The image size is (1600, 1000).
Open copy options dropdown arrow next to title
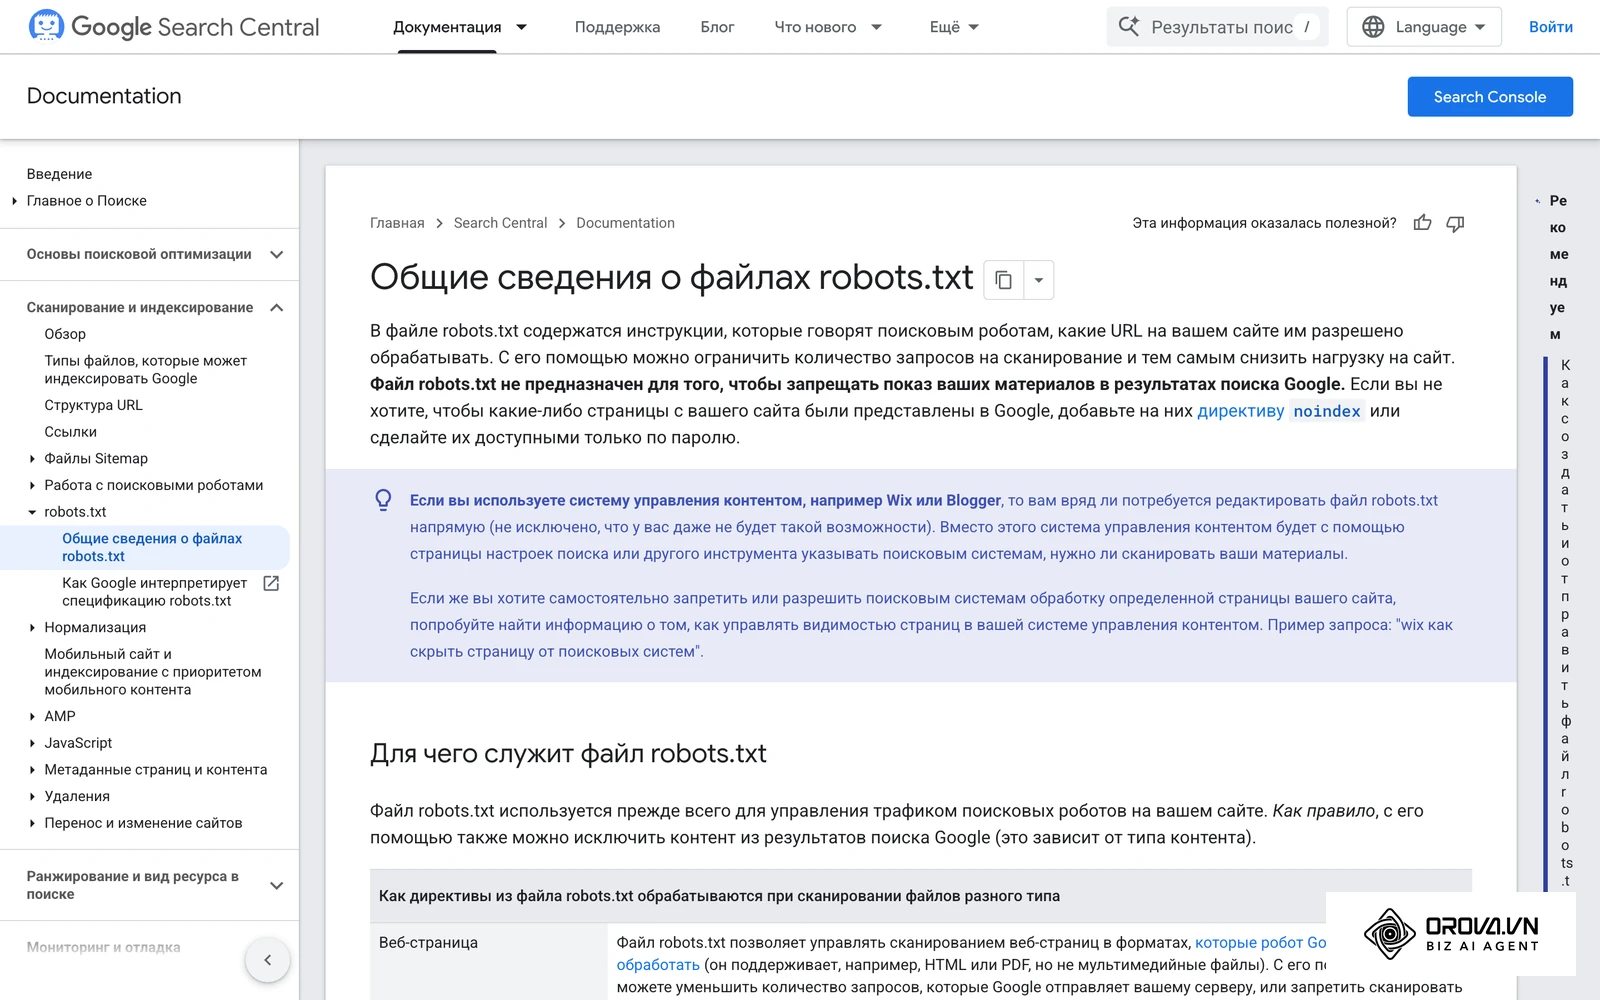(1039, 280)
